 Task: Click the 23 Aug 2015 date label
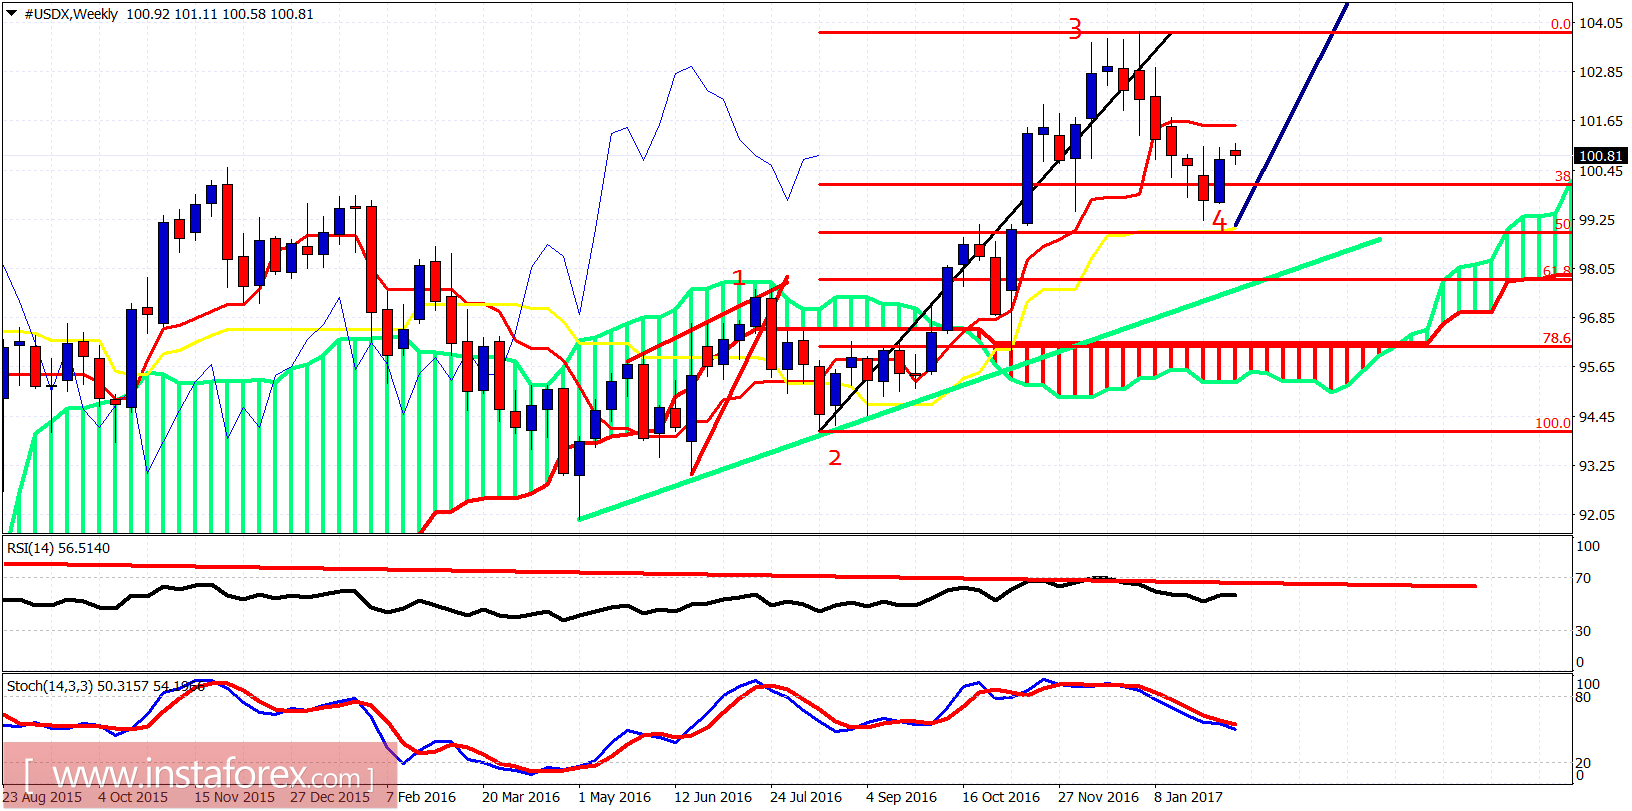pyautogui.click(x=43, y=797)
